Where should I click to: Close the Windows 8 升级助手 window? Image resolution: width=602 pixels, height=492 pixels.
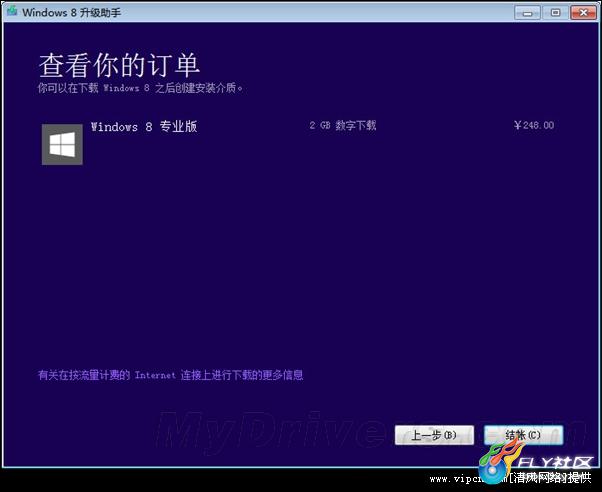coord(583,13)
